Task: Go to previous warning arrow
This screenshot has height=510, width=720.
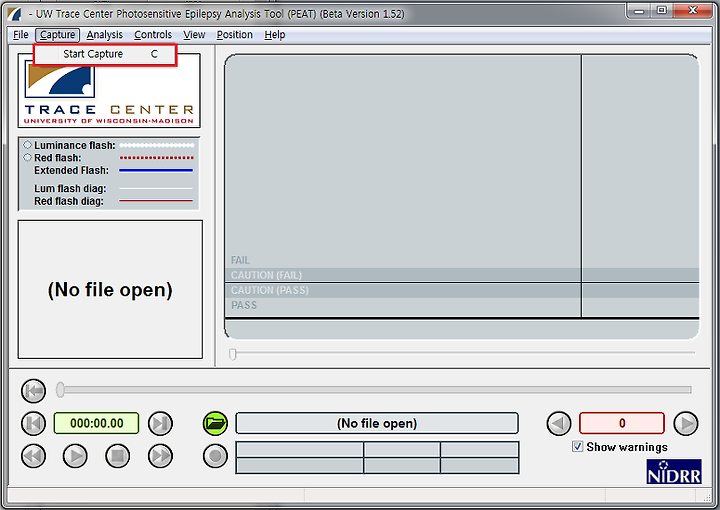Action: [x=559, y=423]
